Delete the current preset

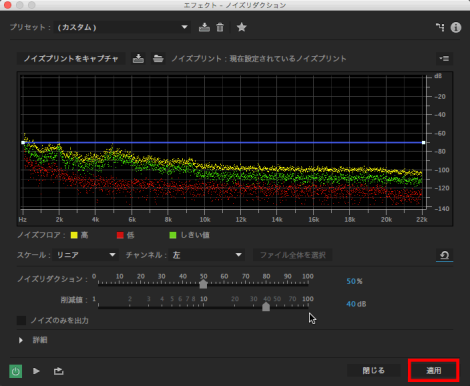coord(220,27)
